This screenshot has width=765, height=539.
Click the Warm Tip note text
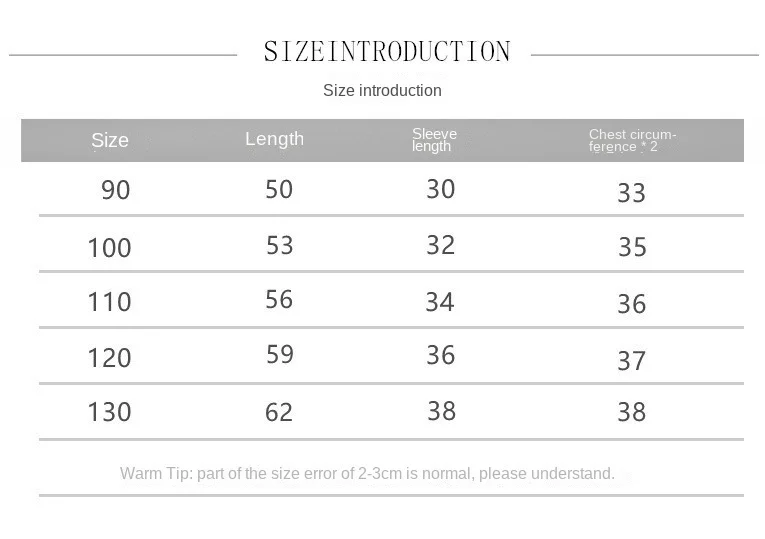click(367, 473)
